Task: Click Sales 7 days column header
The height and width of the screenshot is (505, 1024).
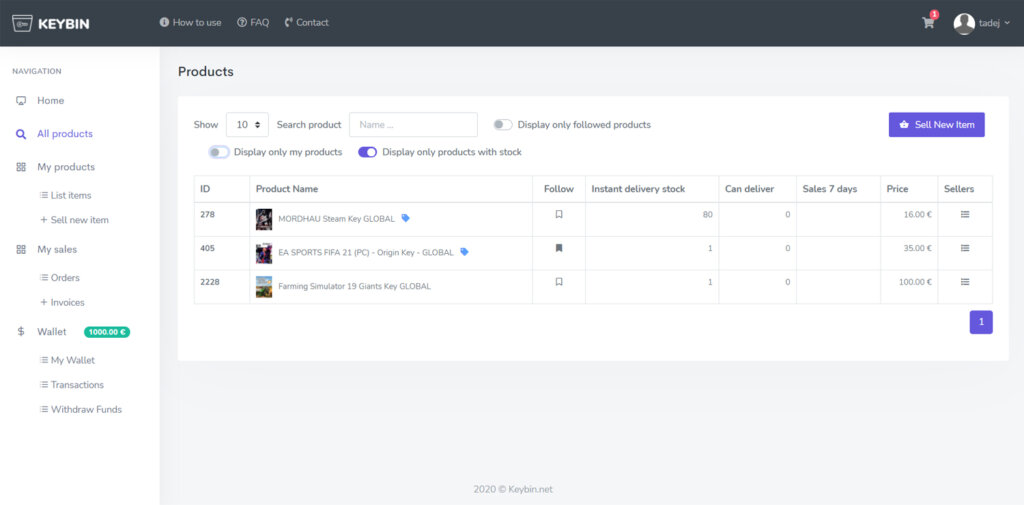Action: click(x=838, y=189)
